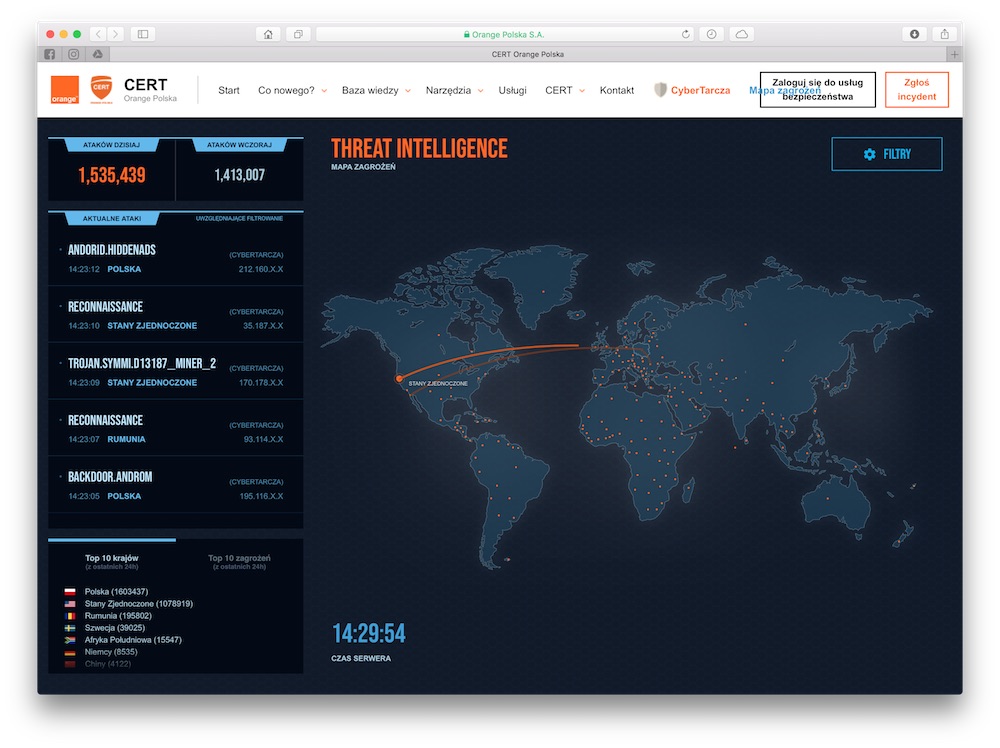
Task: Click Zaloguj się do usług bezpieczeństwa
Action: [818, 89]
